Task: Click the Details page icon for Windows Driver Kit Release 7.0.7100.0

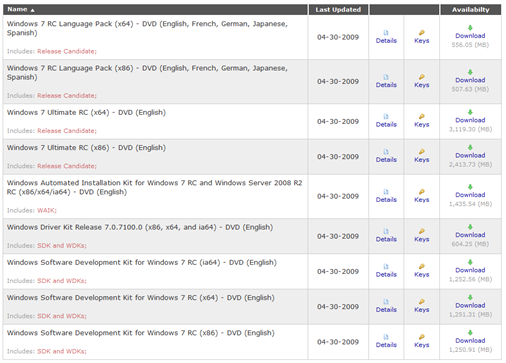Action: pos(386,231)
